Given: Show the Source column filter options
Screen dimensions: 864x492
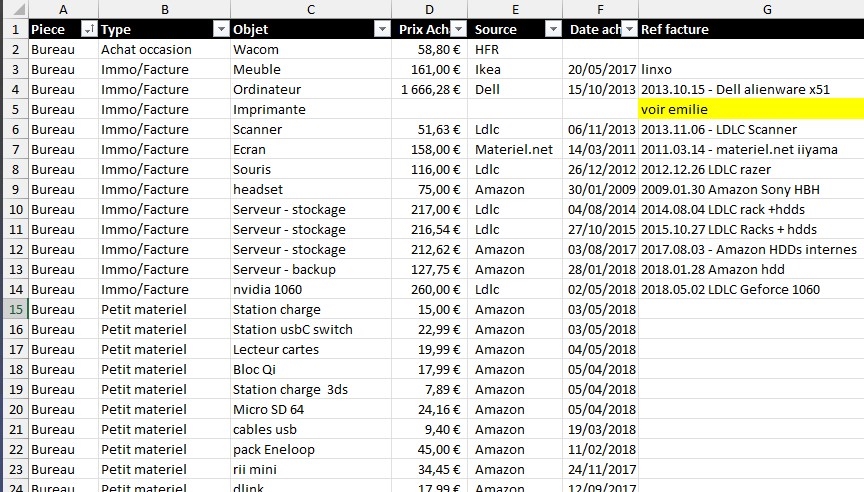Looking at the screenshot, I should 552,29.
